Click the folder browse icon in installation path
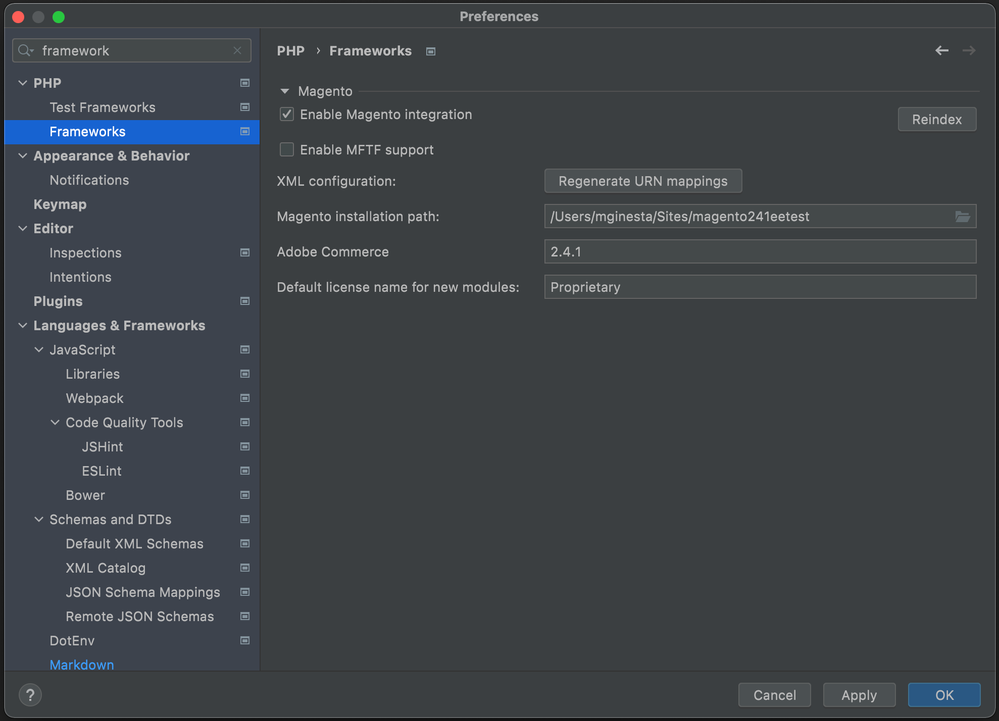The width and height of the screenshot is (999, 721). click(x=962, y=217)
